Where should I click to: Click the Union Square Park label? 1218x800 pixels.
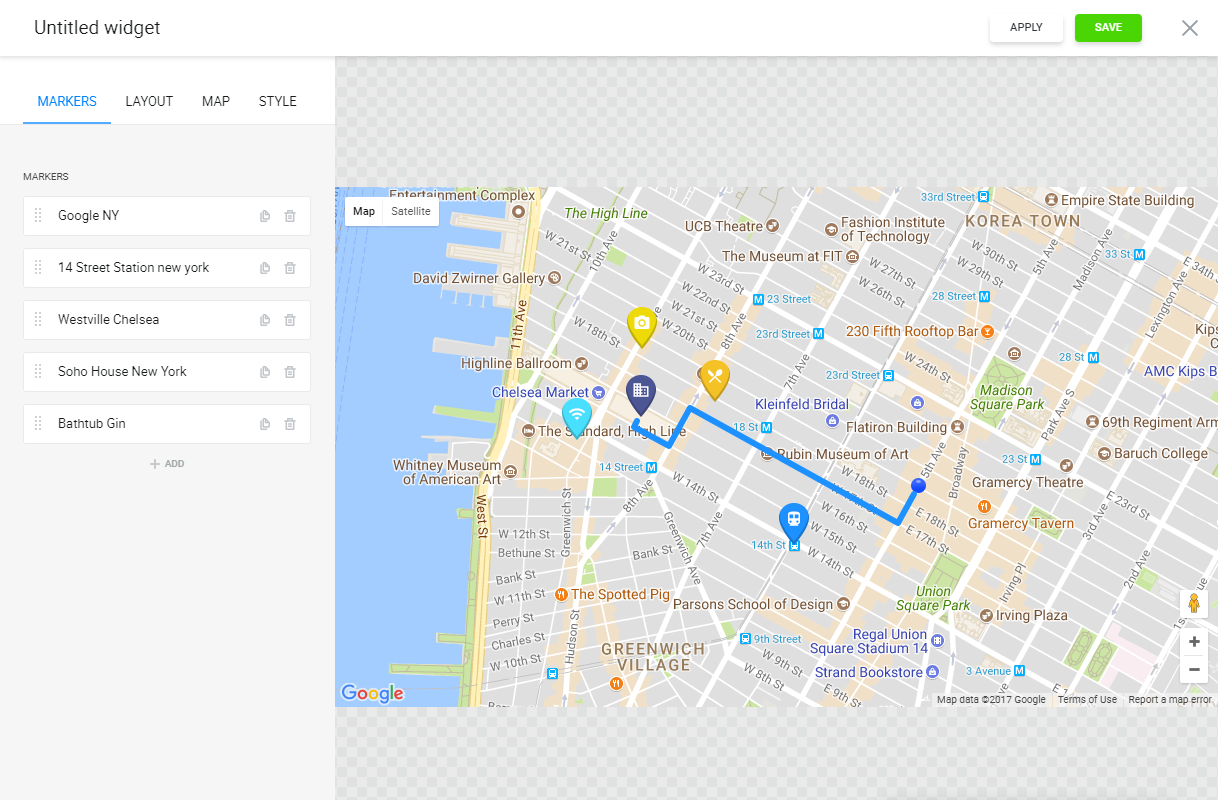(933, 598)
